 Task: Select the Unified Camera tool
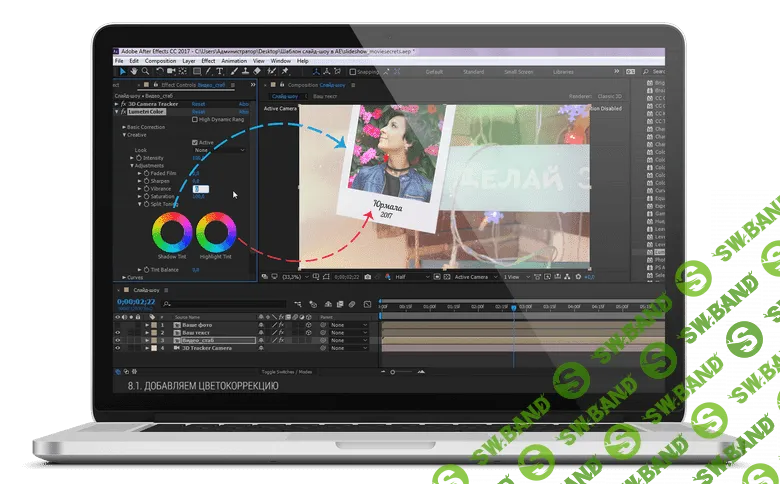[171, 72]
